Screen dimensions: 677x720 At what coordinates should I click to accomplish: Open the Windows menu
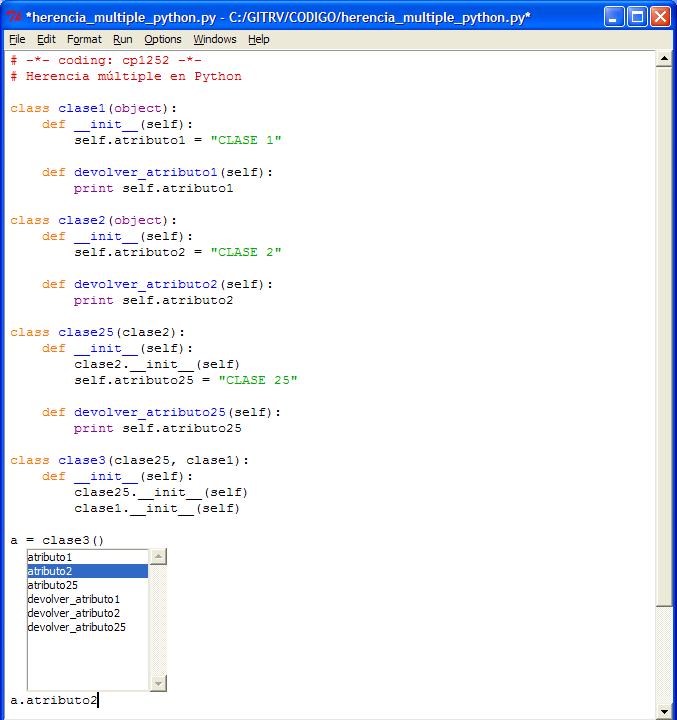pyautogui.click(x=214, y=39)
